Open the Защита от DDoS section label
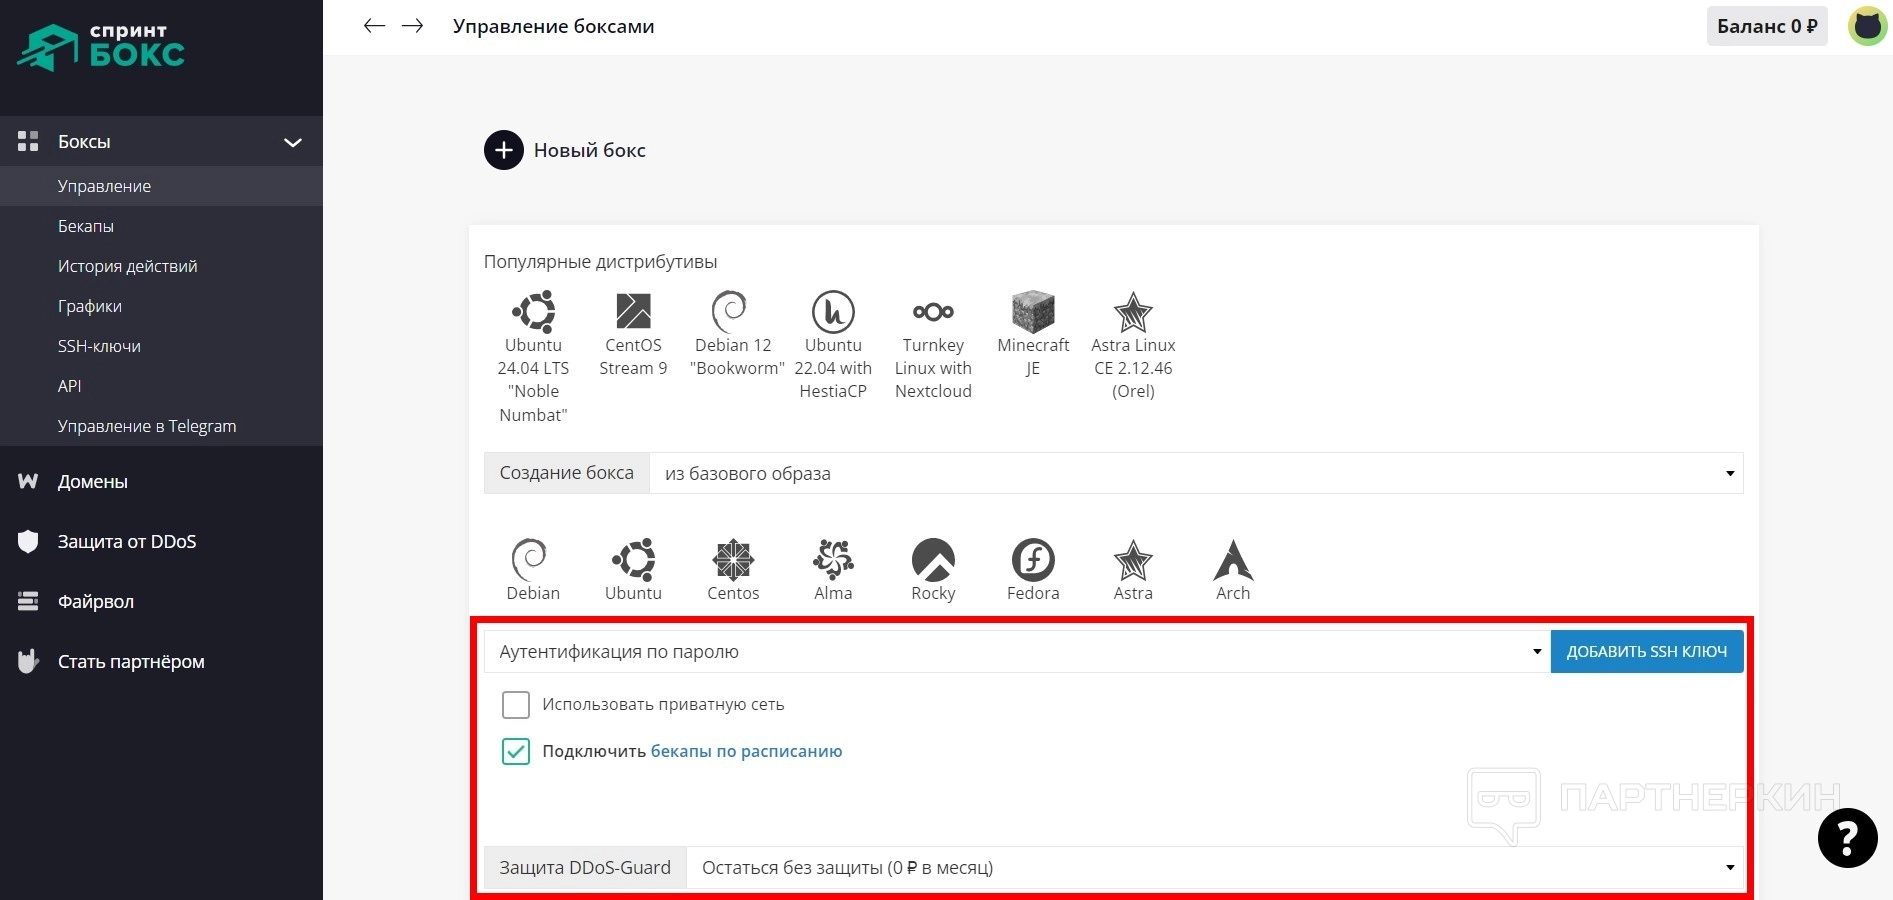Viewport: 1893px width, 900px height. pyautogui.click(x=127, y=541)
